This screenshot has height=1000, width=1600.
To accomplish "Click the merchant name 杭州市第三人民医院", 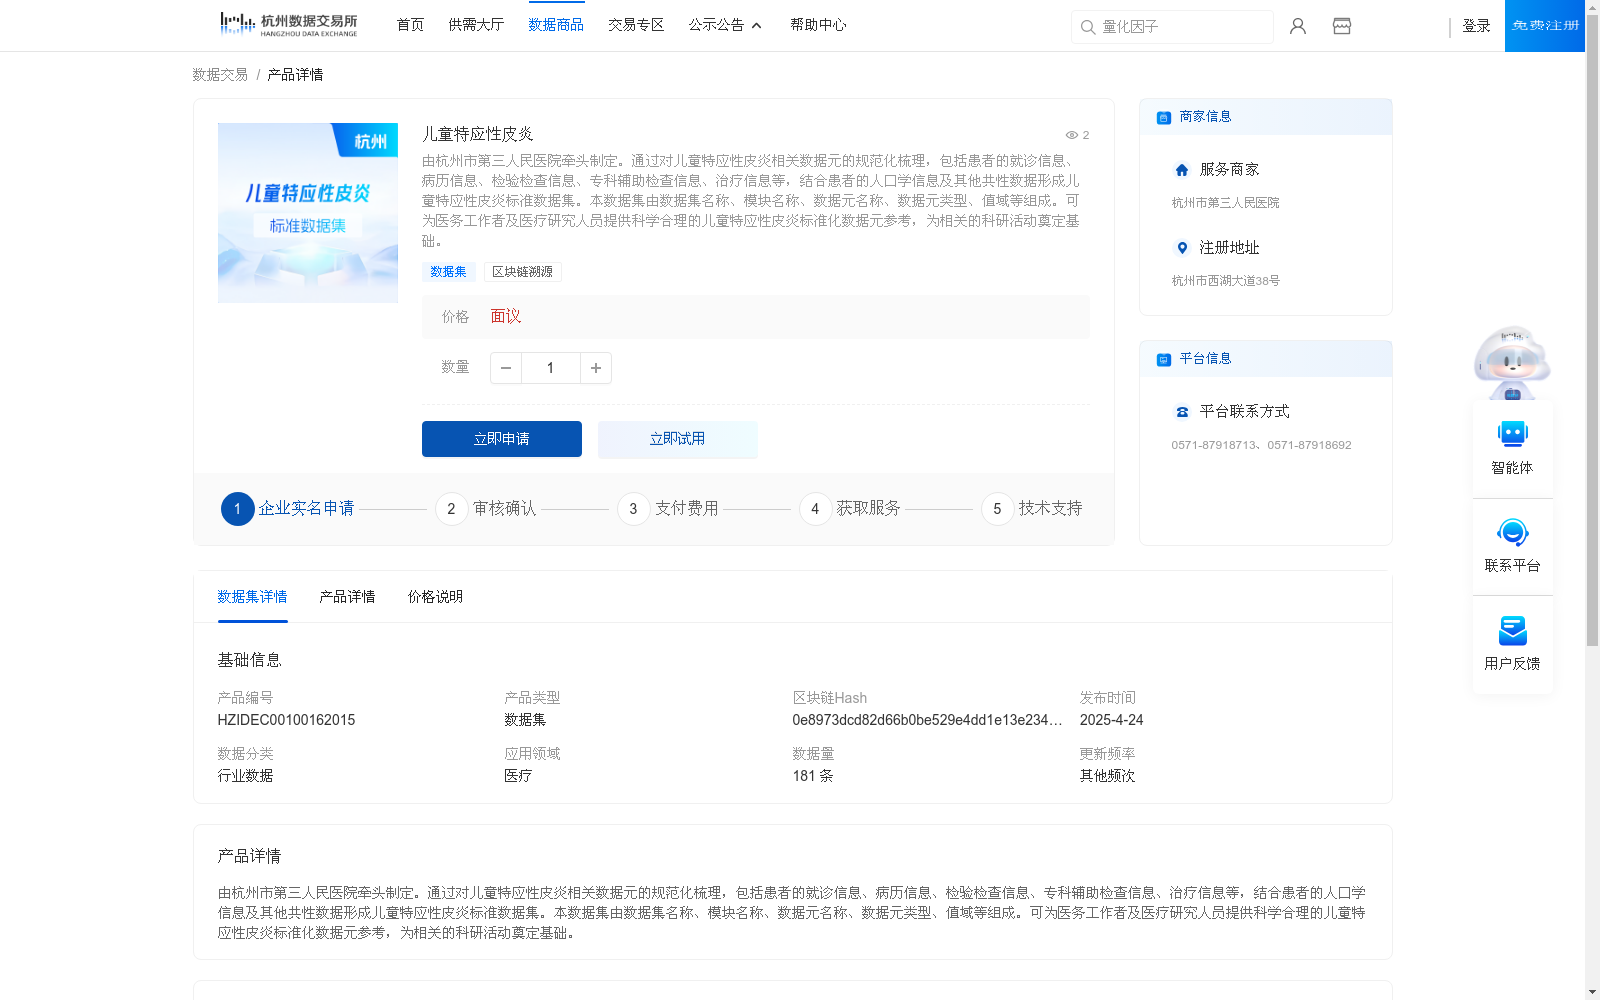I will pyautogui.click(x=1225, y=203).
